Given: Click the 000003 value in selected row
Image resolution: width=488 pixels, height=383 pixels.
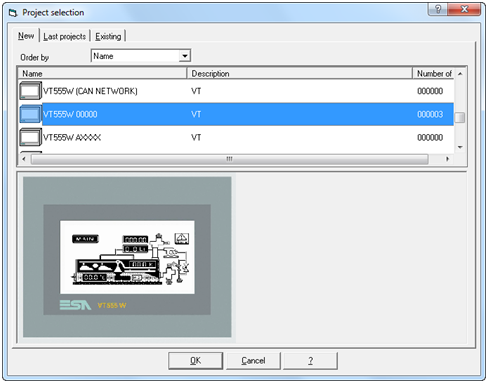Looking at the screenshot, I should pyautogui.click(x=430, y=114).
